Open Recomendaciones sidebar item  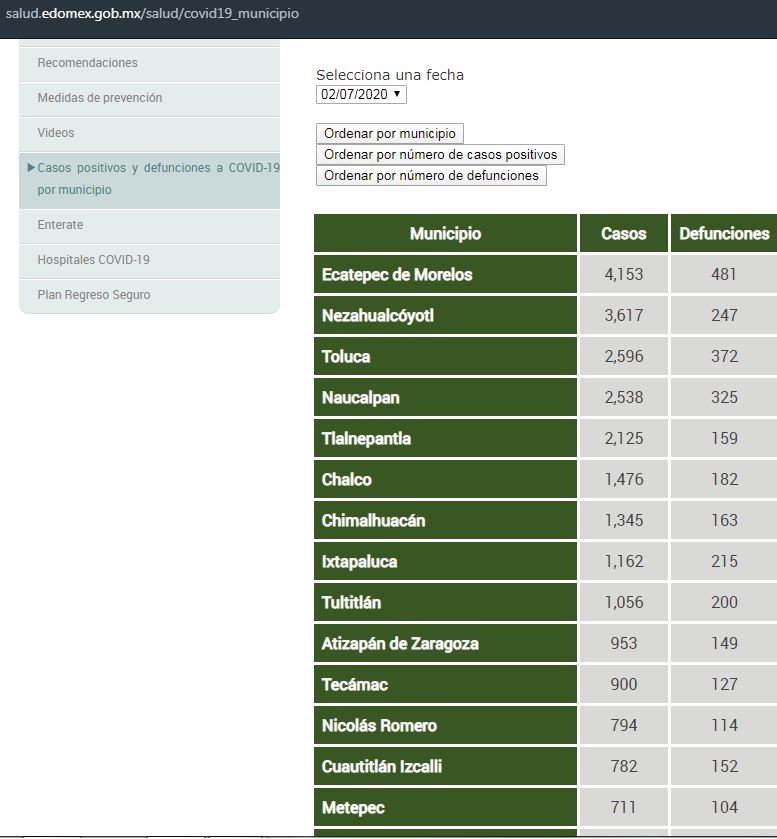click(88, 63)
